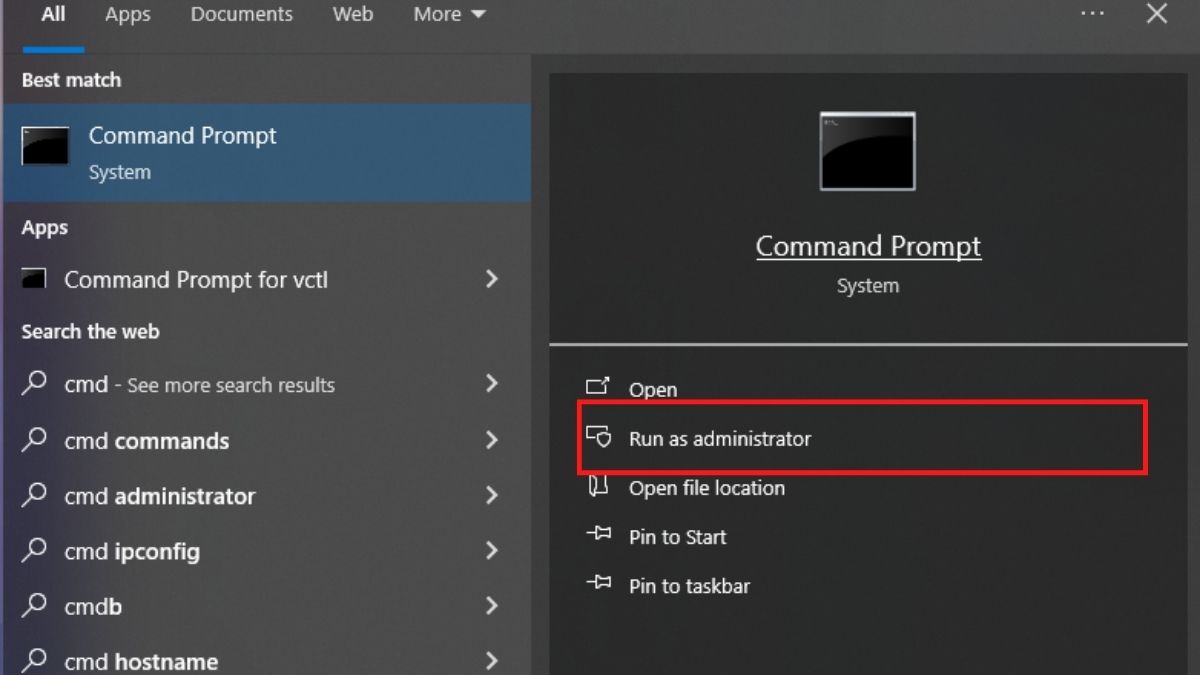This screenshot has height=675, width=1200.
Task: Click the search icon beside 'cmd - See more search results'
Action: click(x=35, y=383)
